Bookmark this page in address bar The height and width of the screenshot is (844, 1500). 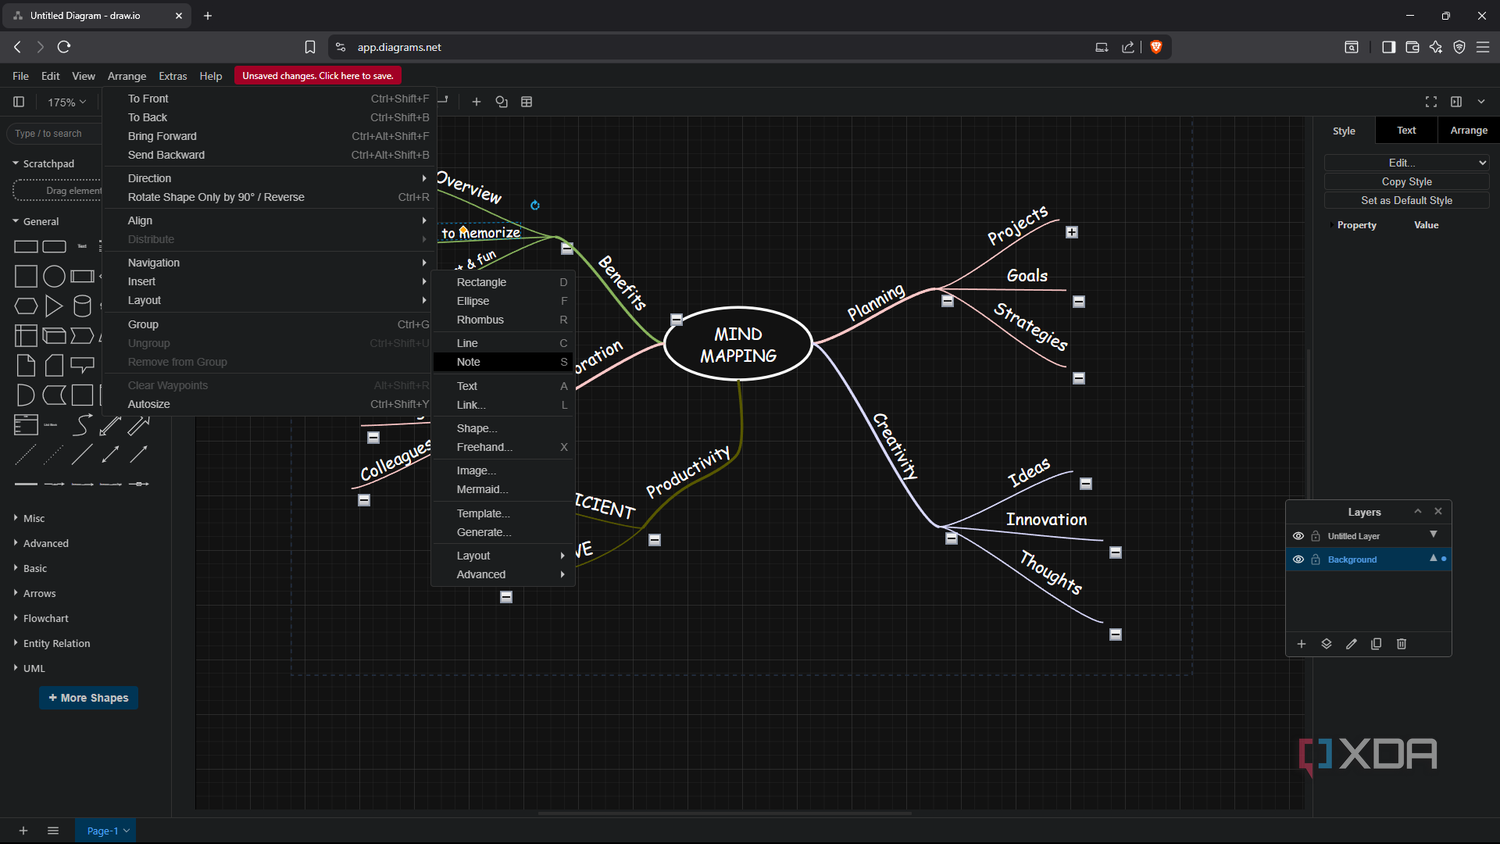pyautogui.click(x=310, y=47)
